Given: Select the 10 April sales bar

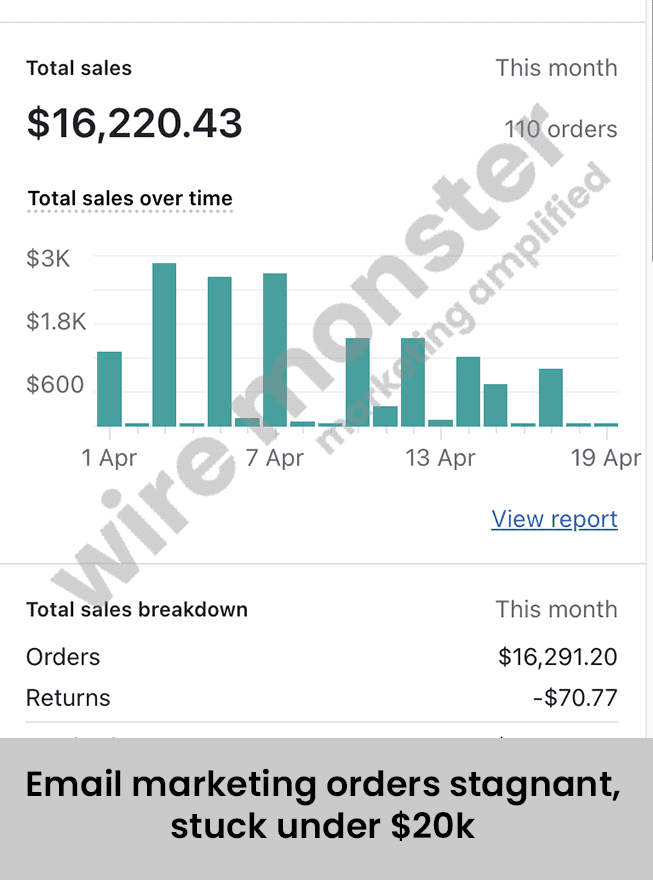Looking at the screenshot, I should click(357, 382).
